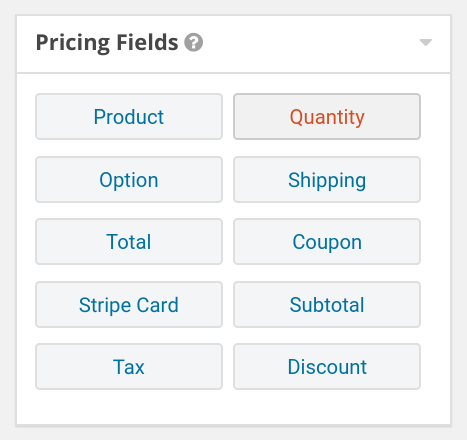This screenshot has width=467, height=440.
Task: Click the Discount button beside Tax
Action: point(327,367)
